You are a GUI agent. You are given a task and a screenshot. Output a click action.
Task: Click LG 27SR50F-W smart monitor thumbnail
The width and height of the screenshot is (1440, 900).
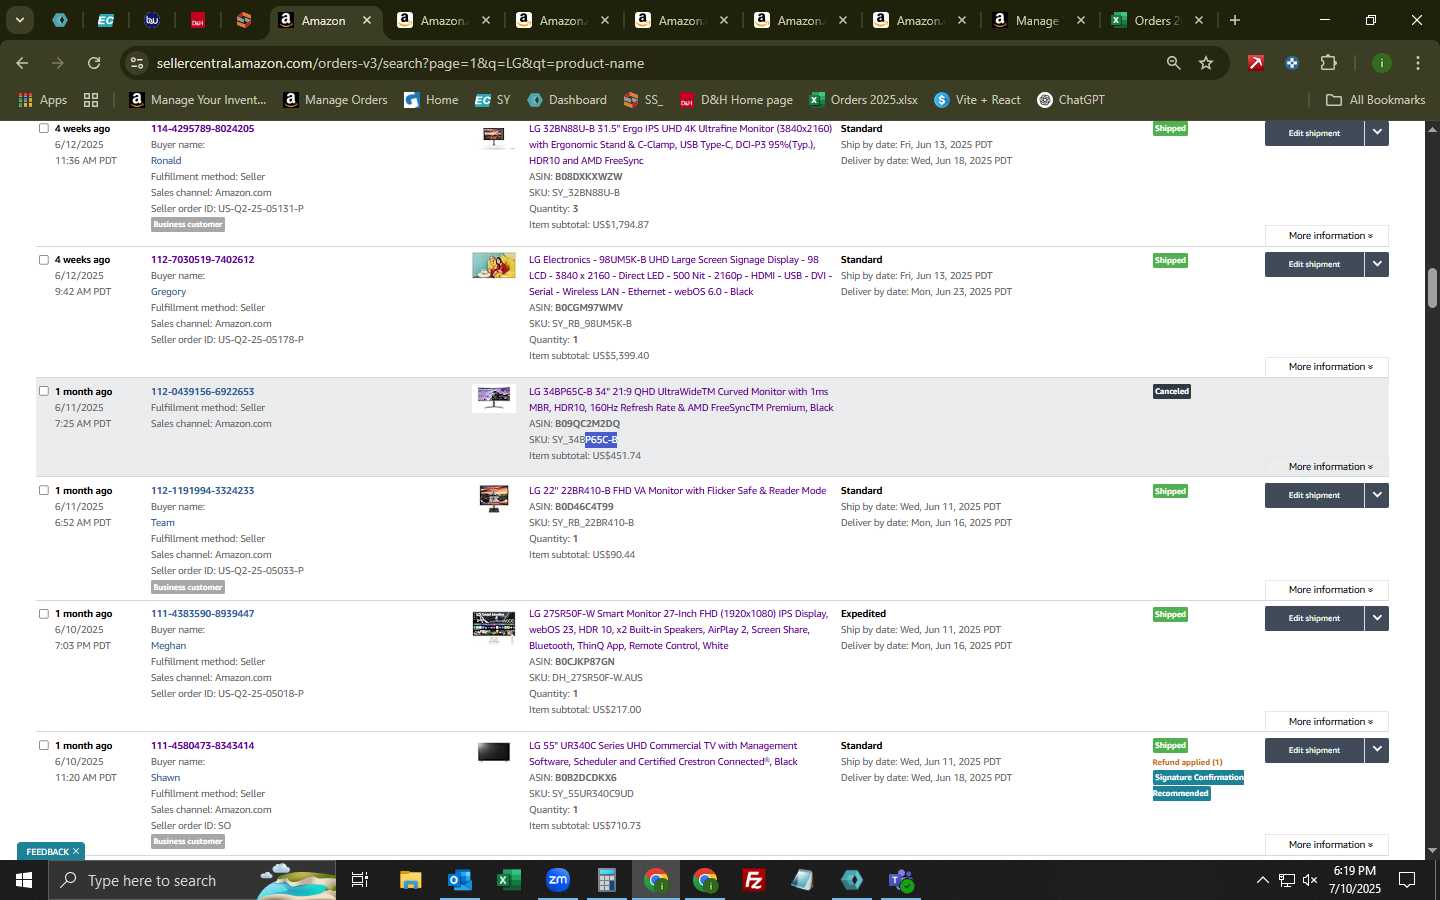494,626
